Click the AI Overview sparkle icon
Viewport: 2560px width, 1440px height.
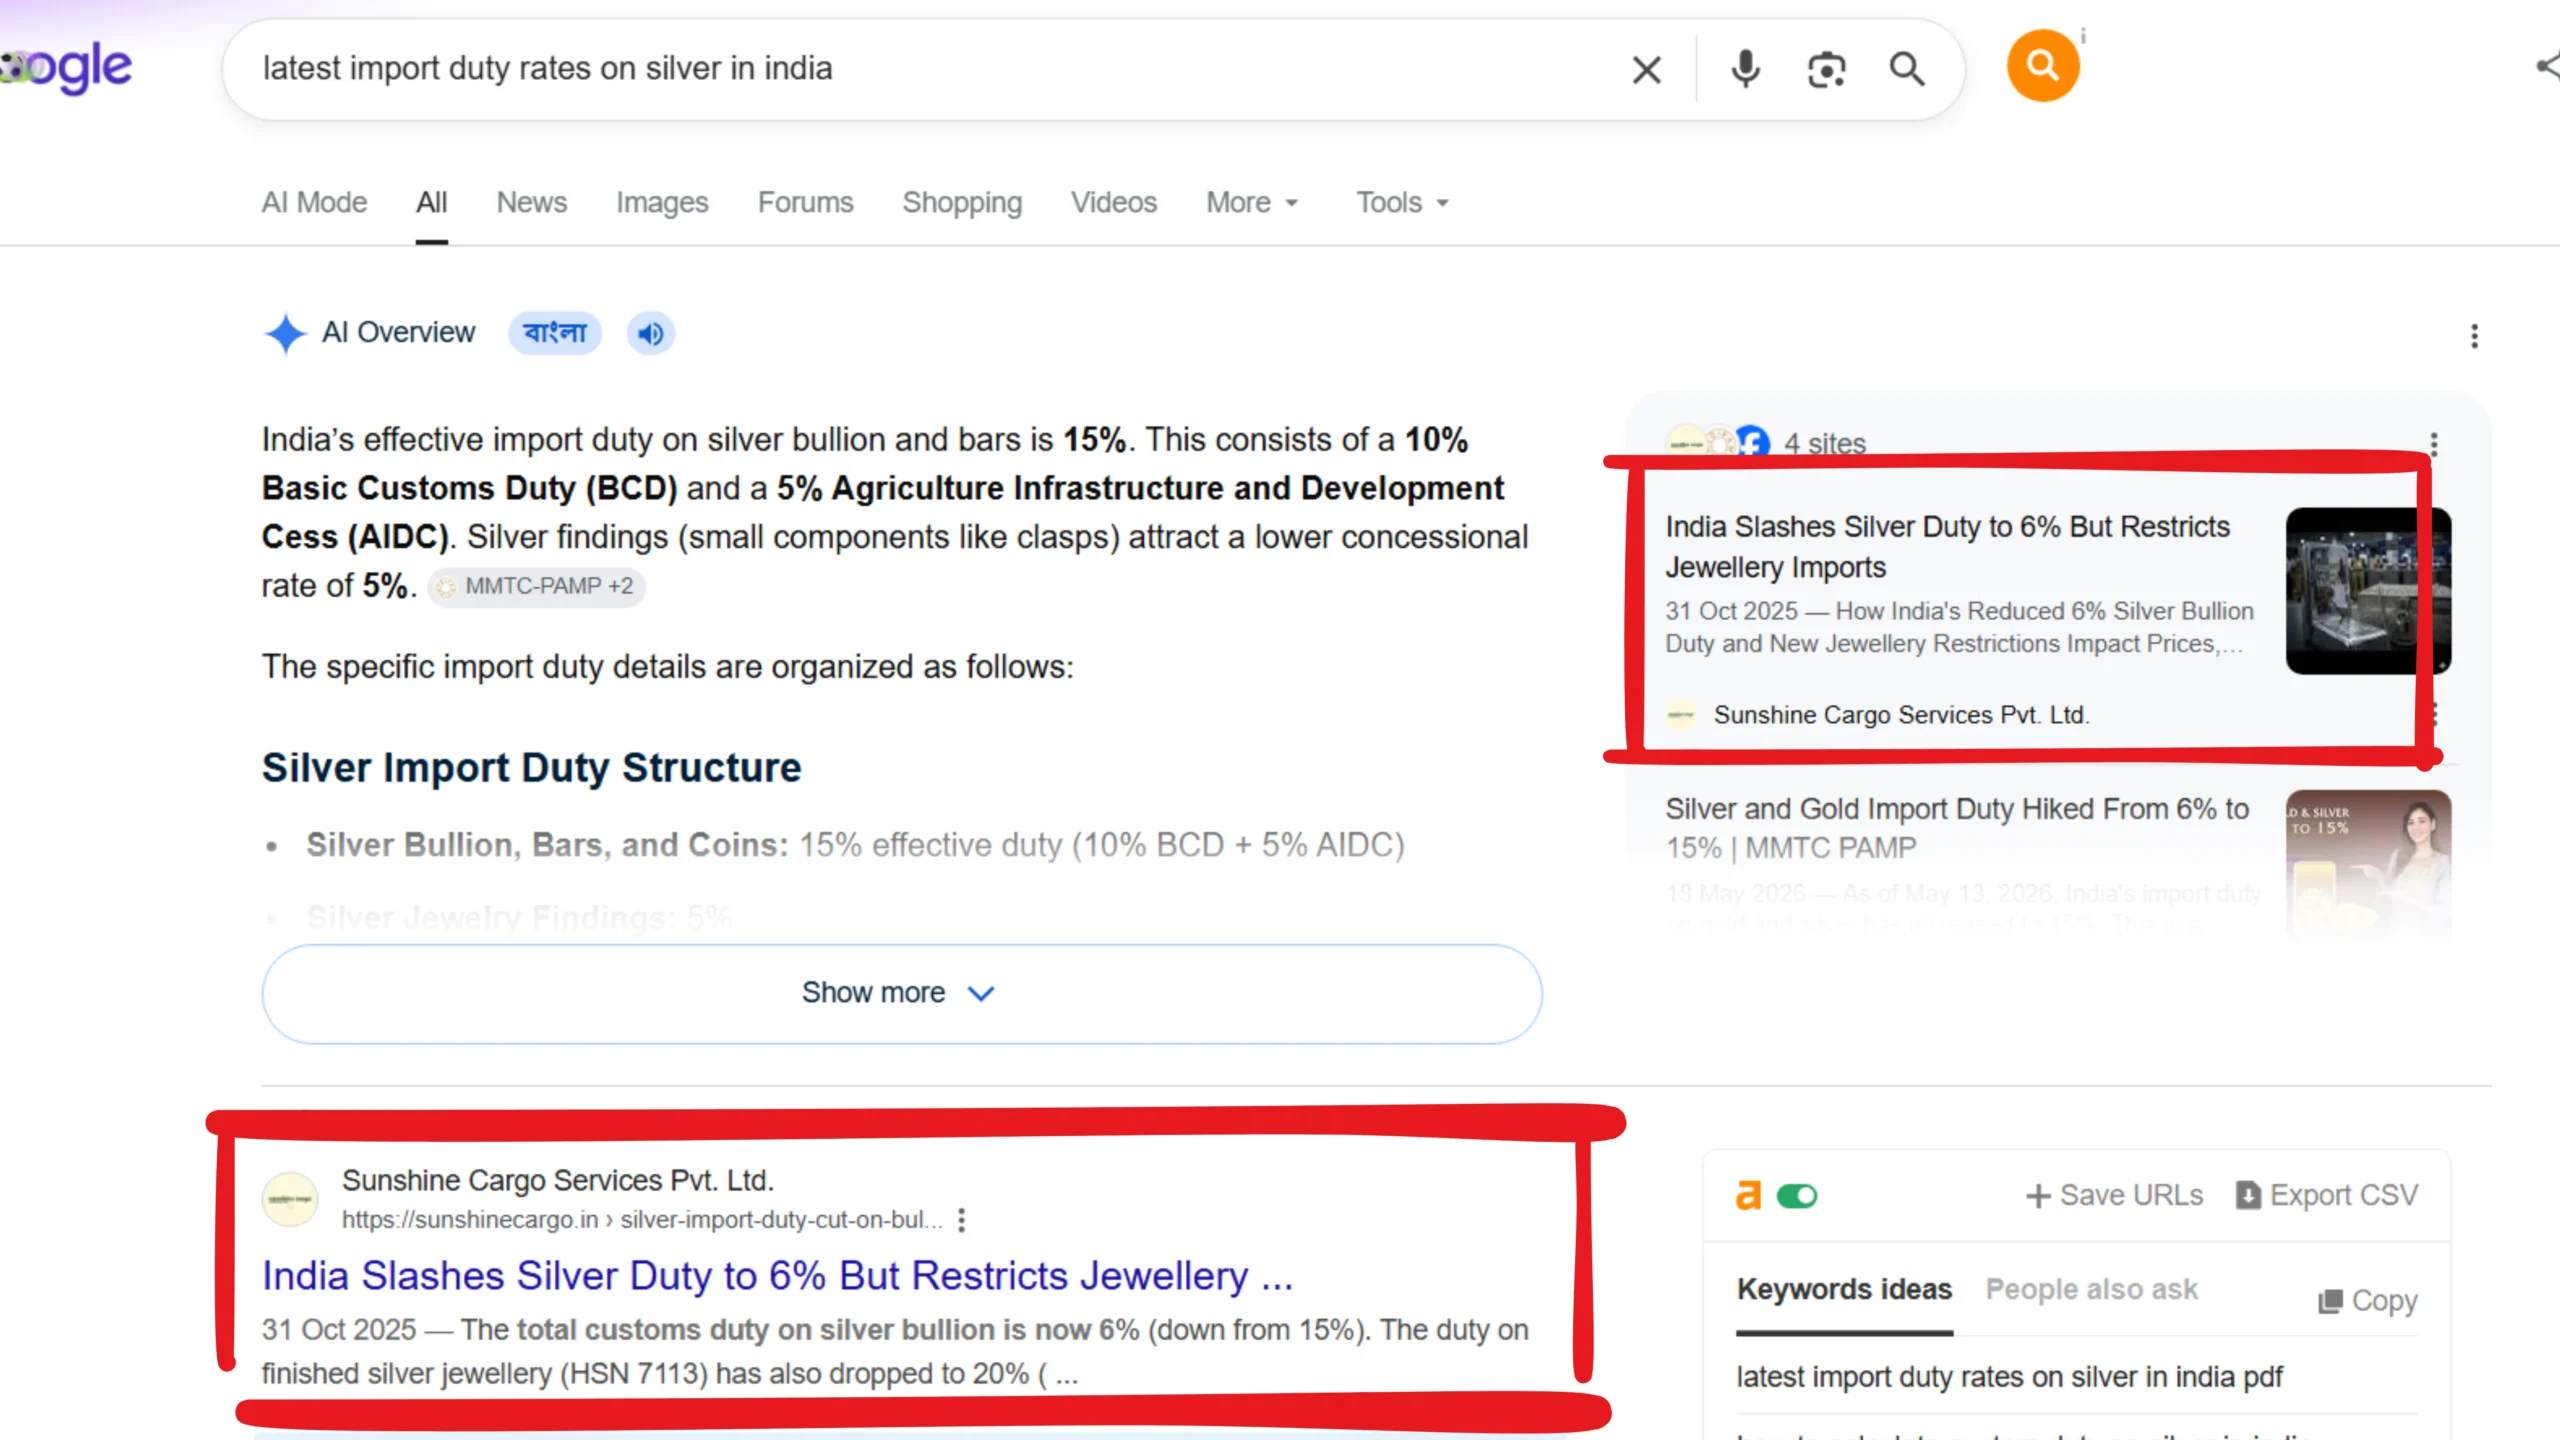285,333
